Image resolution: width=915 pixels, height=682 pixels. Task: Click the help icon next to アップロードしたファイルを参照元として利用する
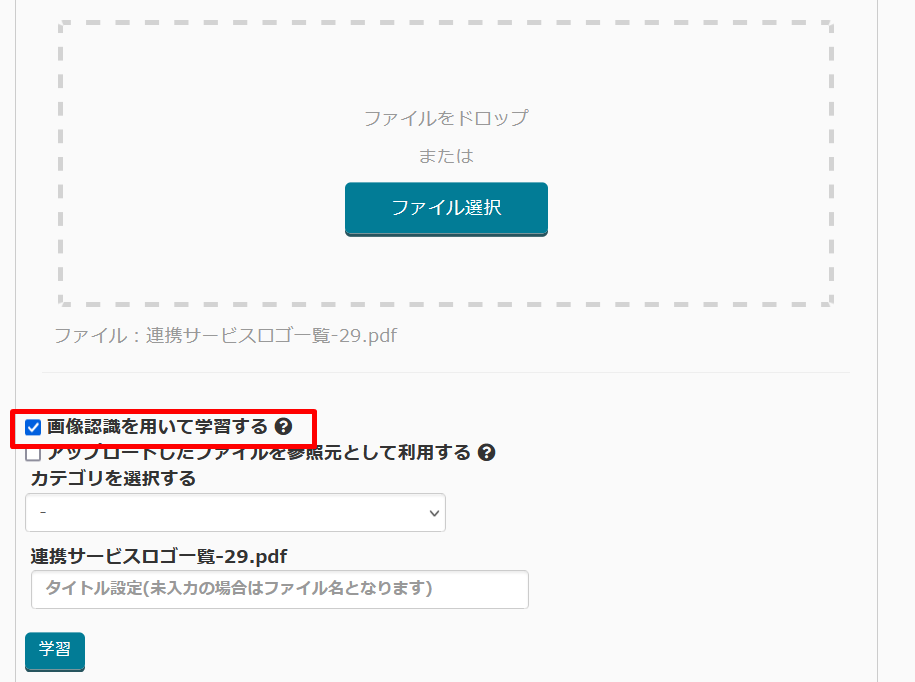click(x=486, y=453)
